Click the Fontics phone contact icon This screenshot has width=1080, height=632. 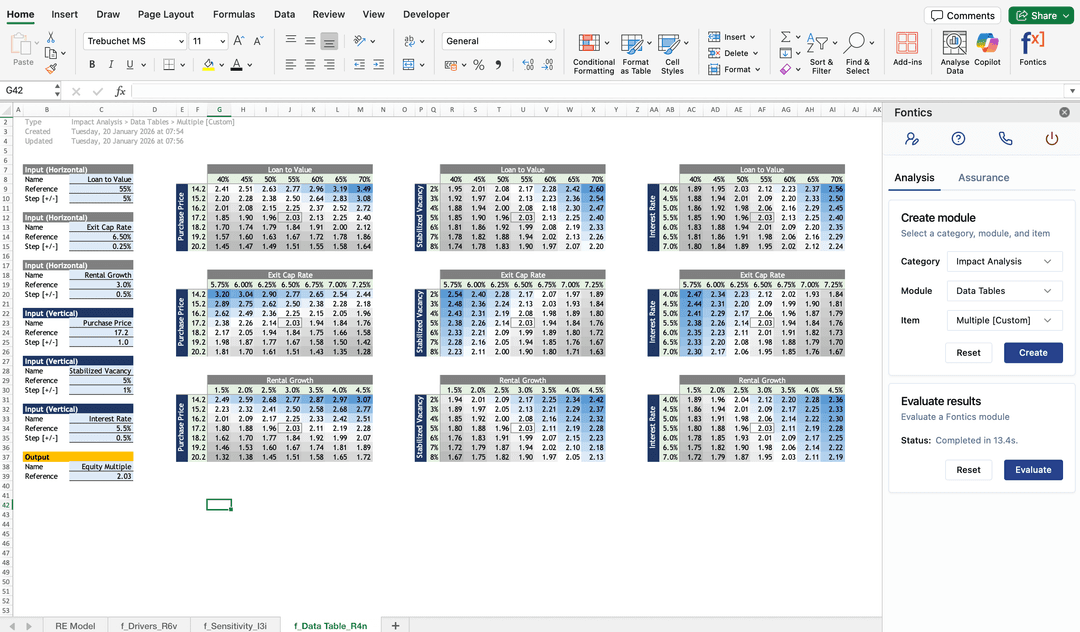(x=1006, y=139)
